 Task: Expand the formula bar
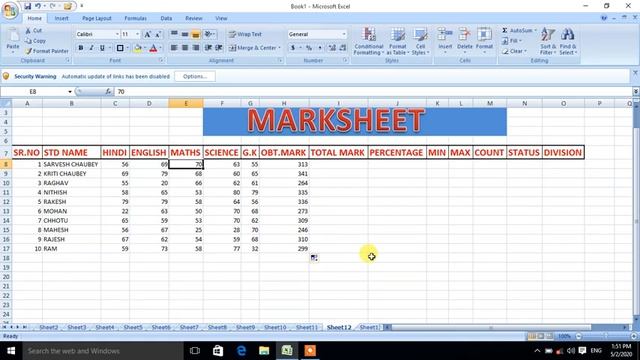636,92
